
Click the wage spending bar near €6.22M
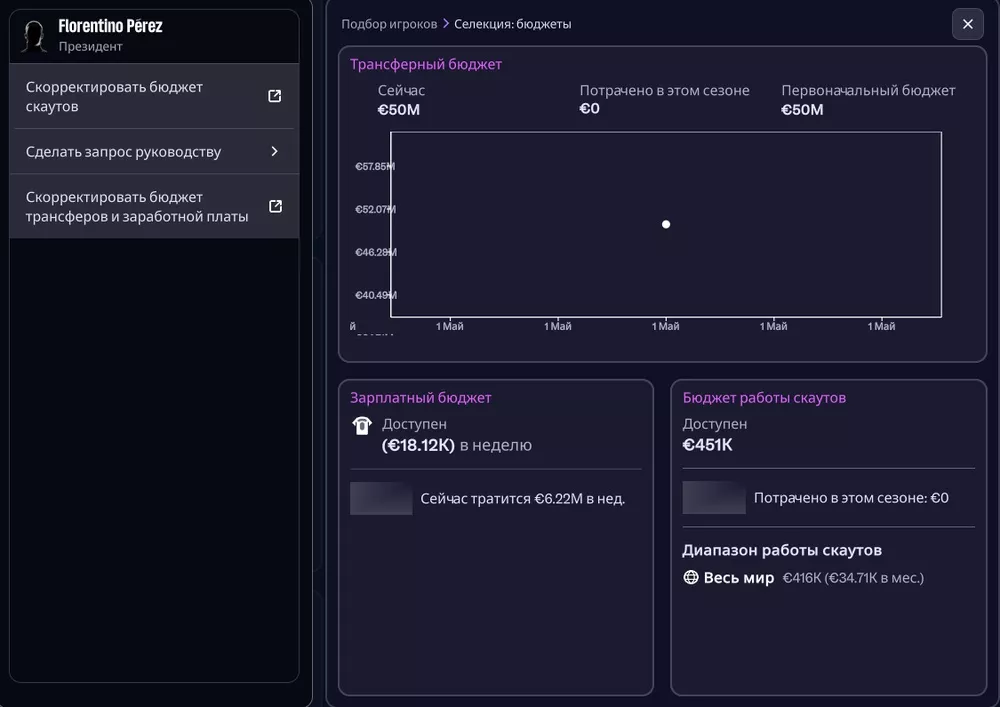[381, 498]
